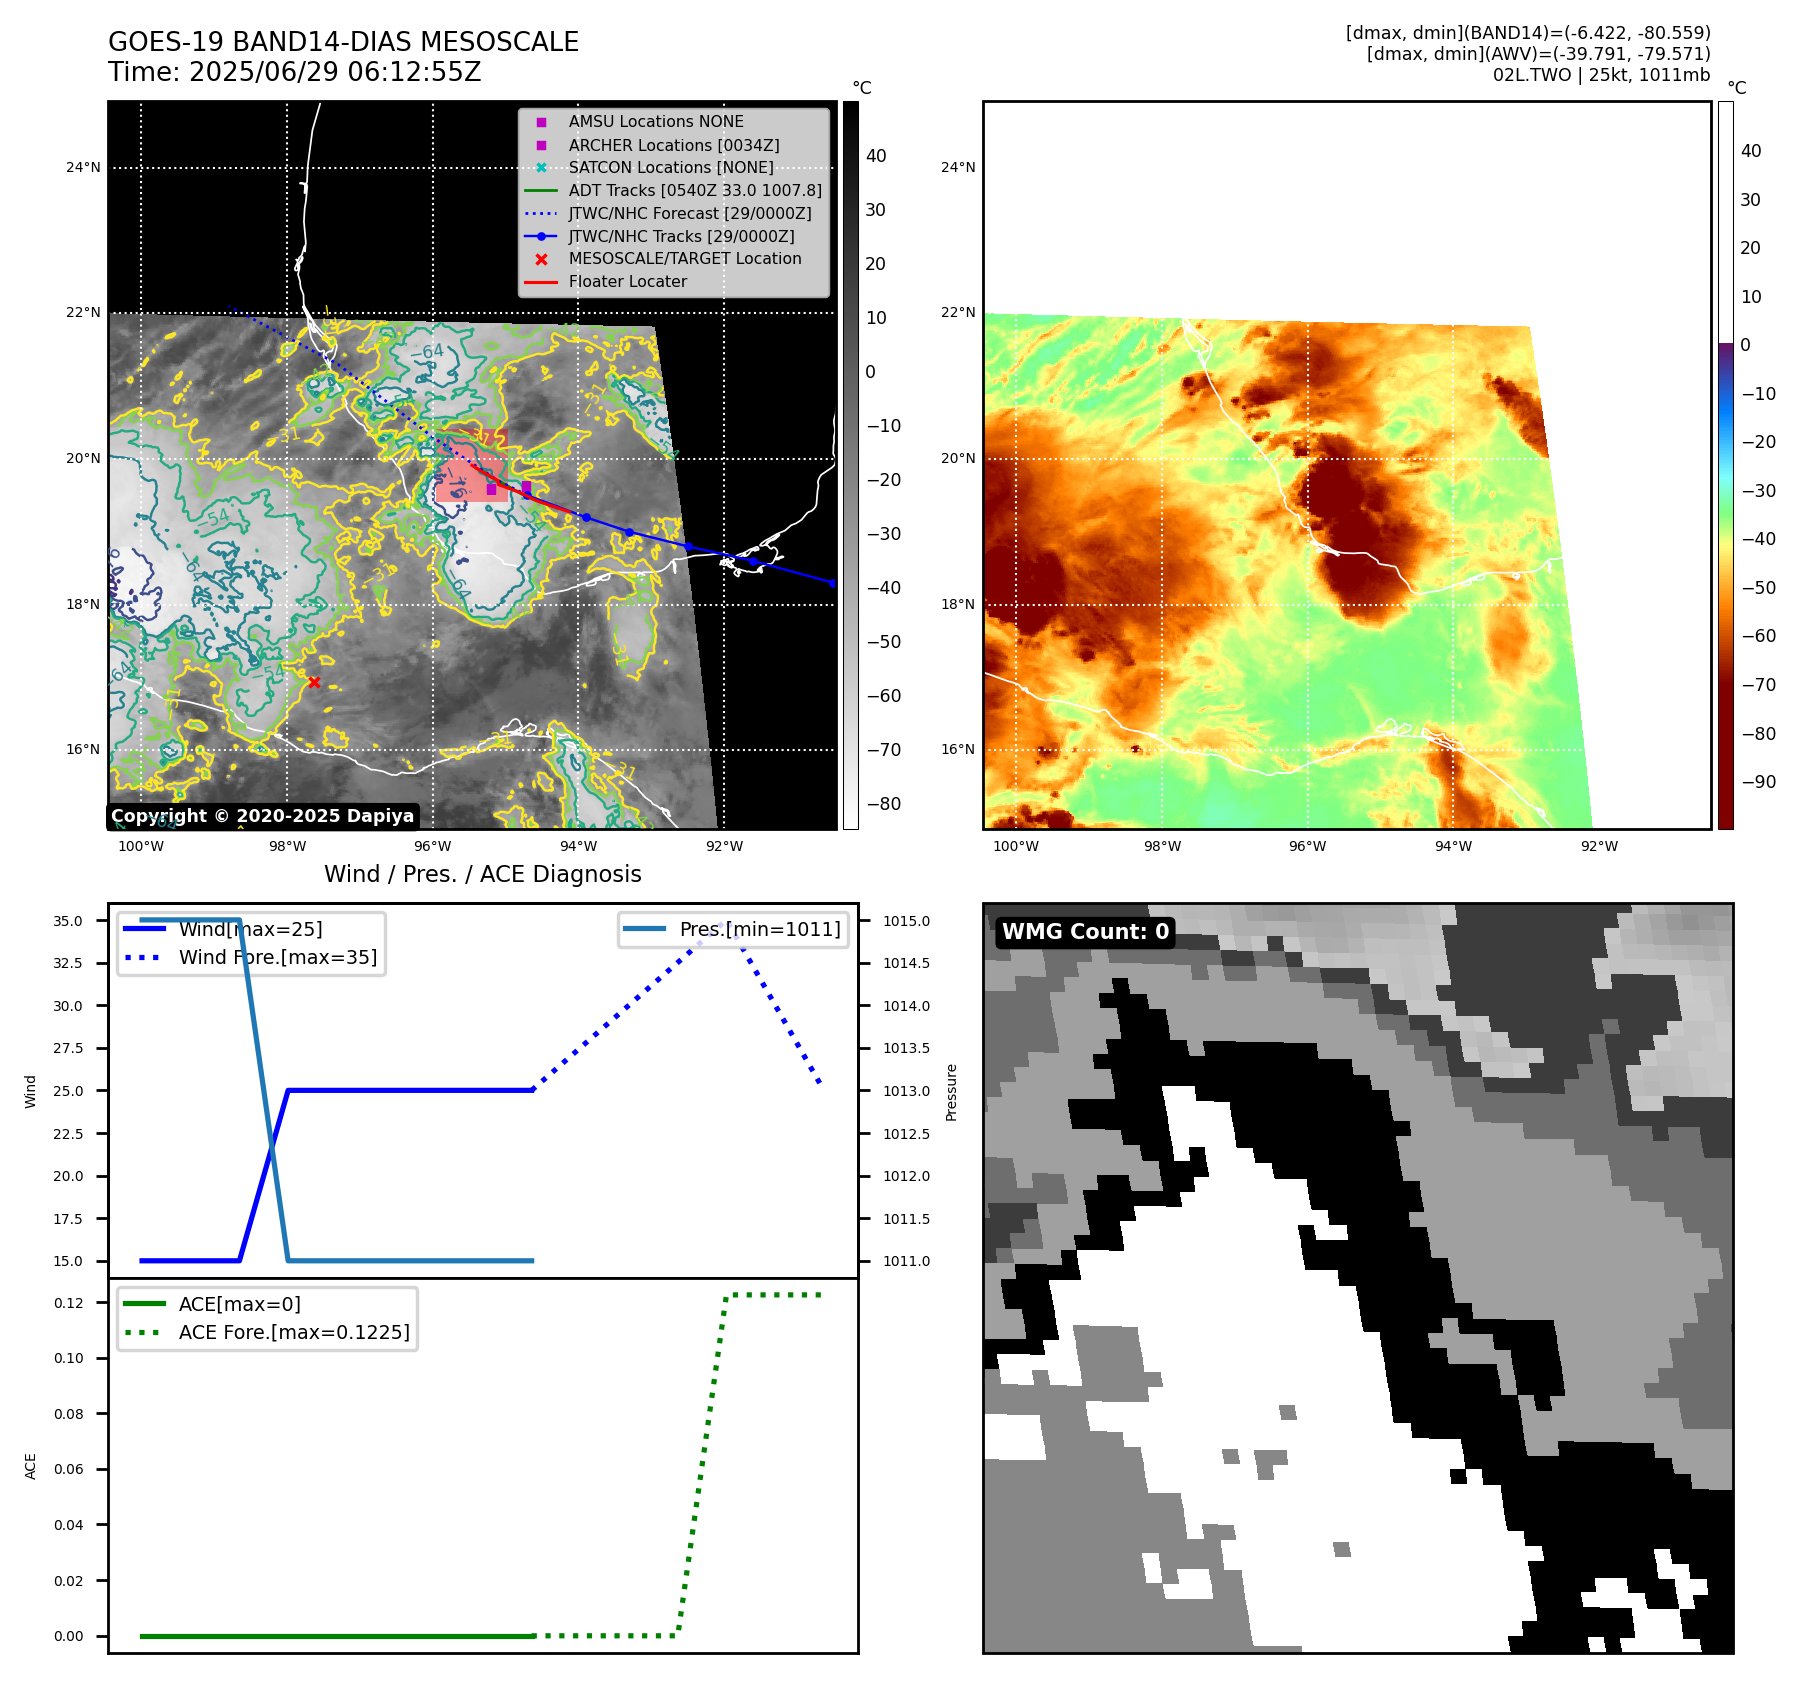Click 'GOES-19 BAND14-DIAS MESOSCALE' title
Image resolution: width=1801 pixels, height=1690 pixels.
click(343, 42)
